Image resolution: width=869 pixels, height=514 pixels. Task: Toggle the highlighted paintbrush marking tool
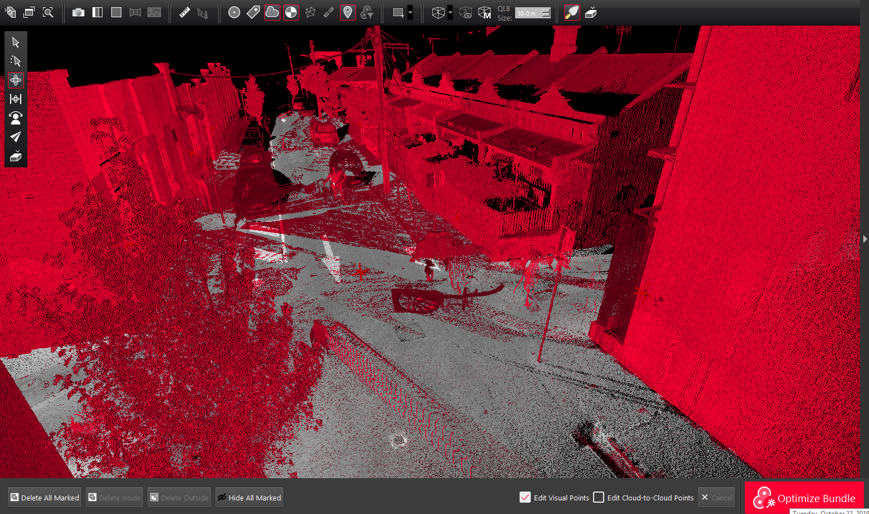click(572, 13)
